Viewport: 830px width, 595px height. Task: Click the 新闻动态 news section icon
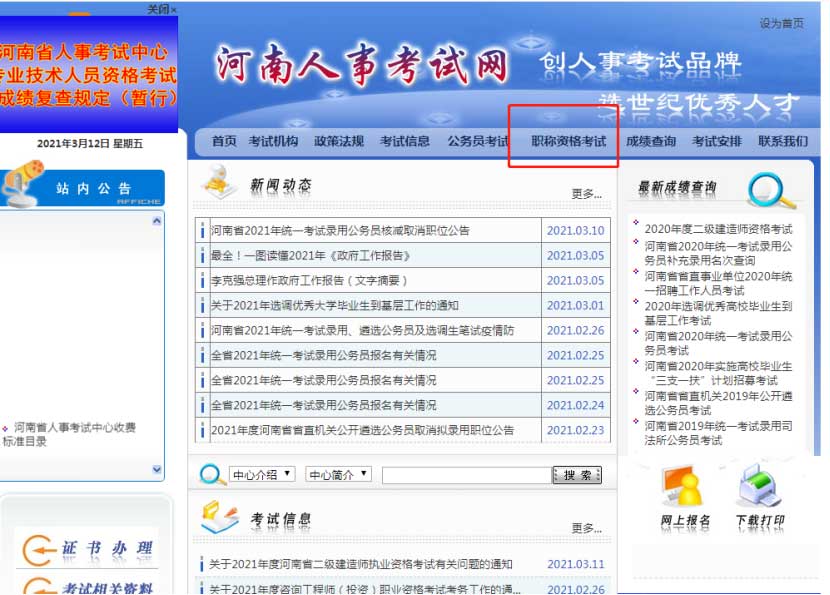pos(219,181)
